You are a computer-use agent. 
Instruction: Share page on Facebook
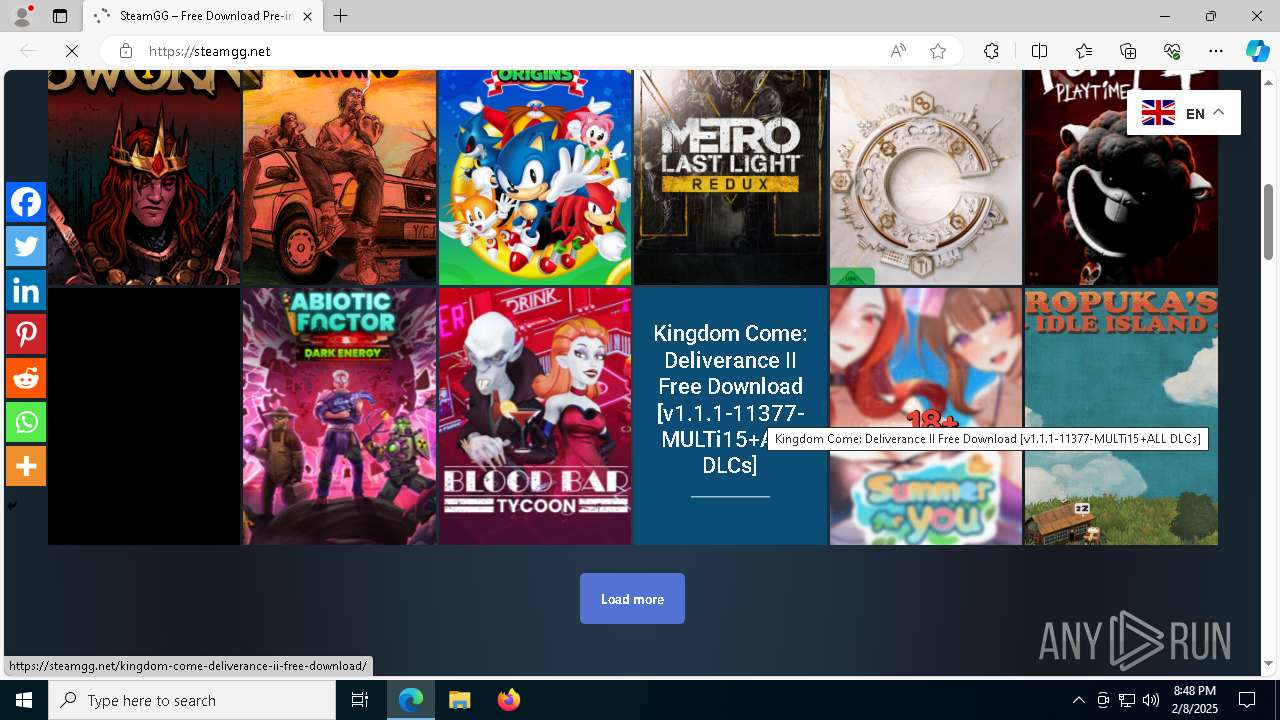26,202
